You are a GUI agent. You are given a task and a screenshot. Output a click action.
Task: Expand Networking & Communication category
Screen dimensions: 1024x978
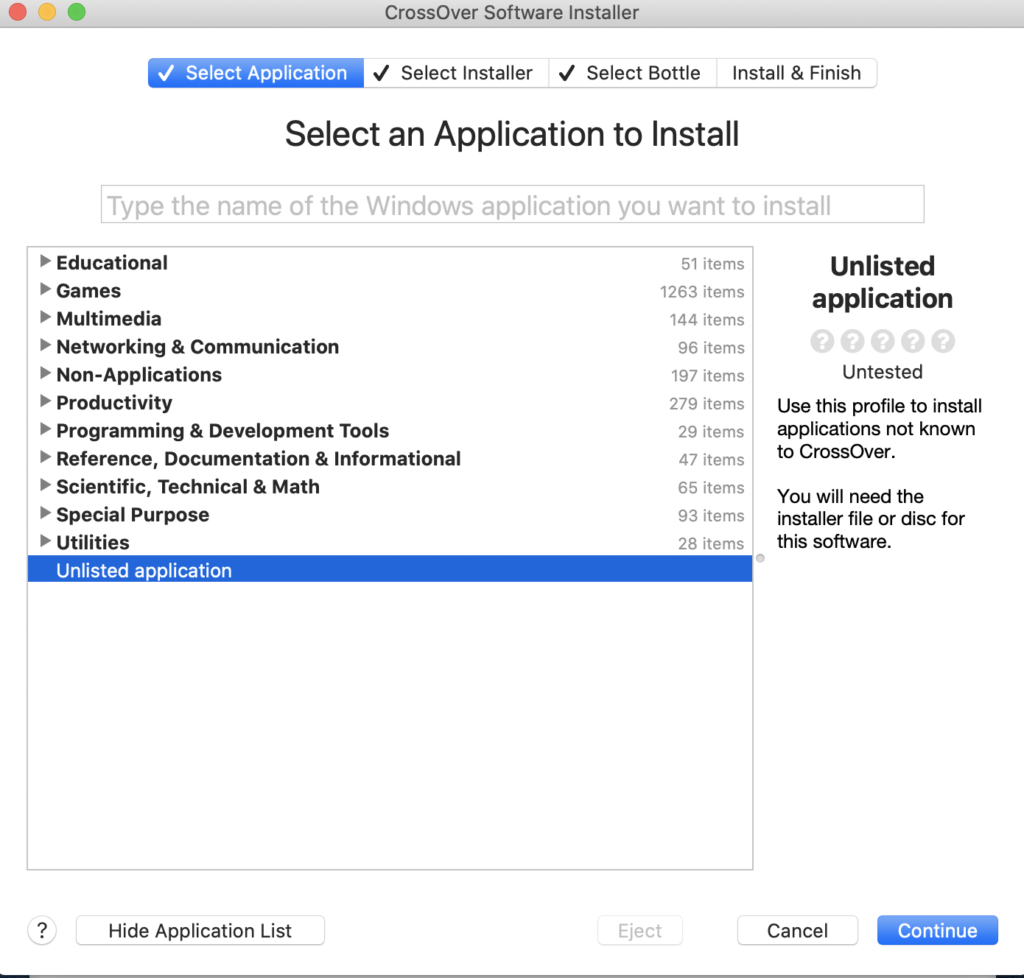44,346
